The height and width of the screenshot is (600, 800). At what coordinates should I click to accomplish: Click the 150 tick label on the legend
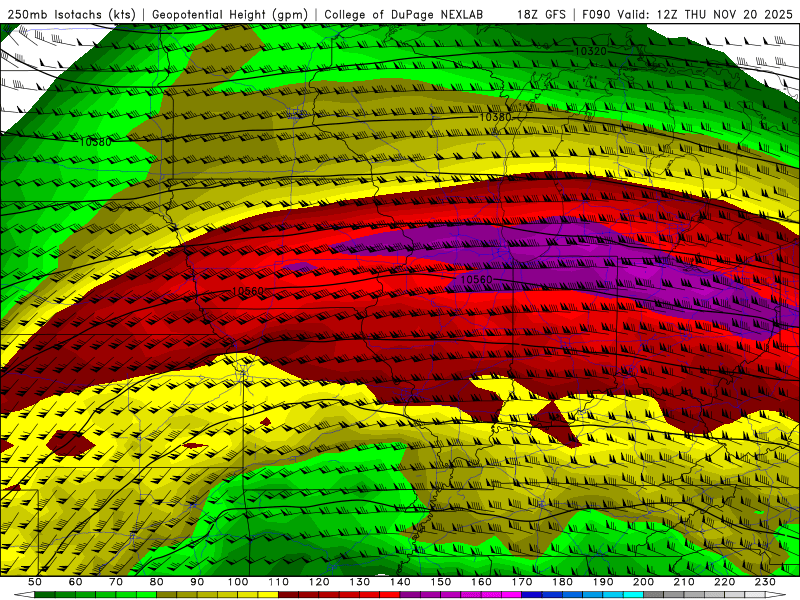click(x=441, y=582)
